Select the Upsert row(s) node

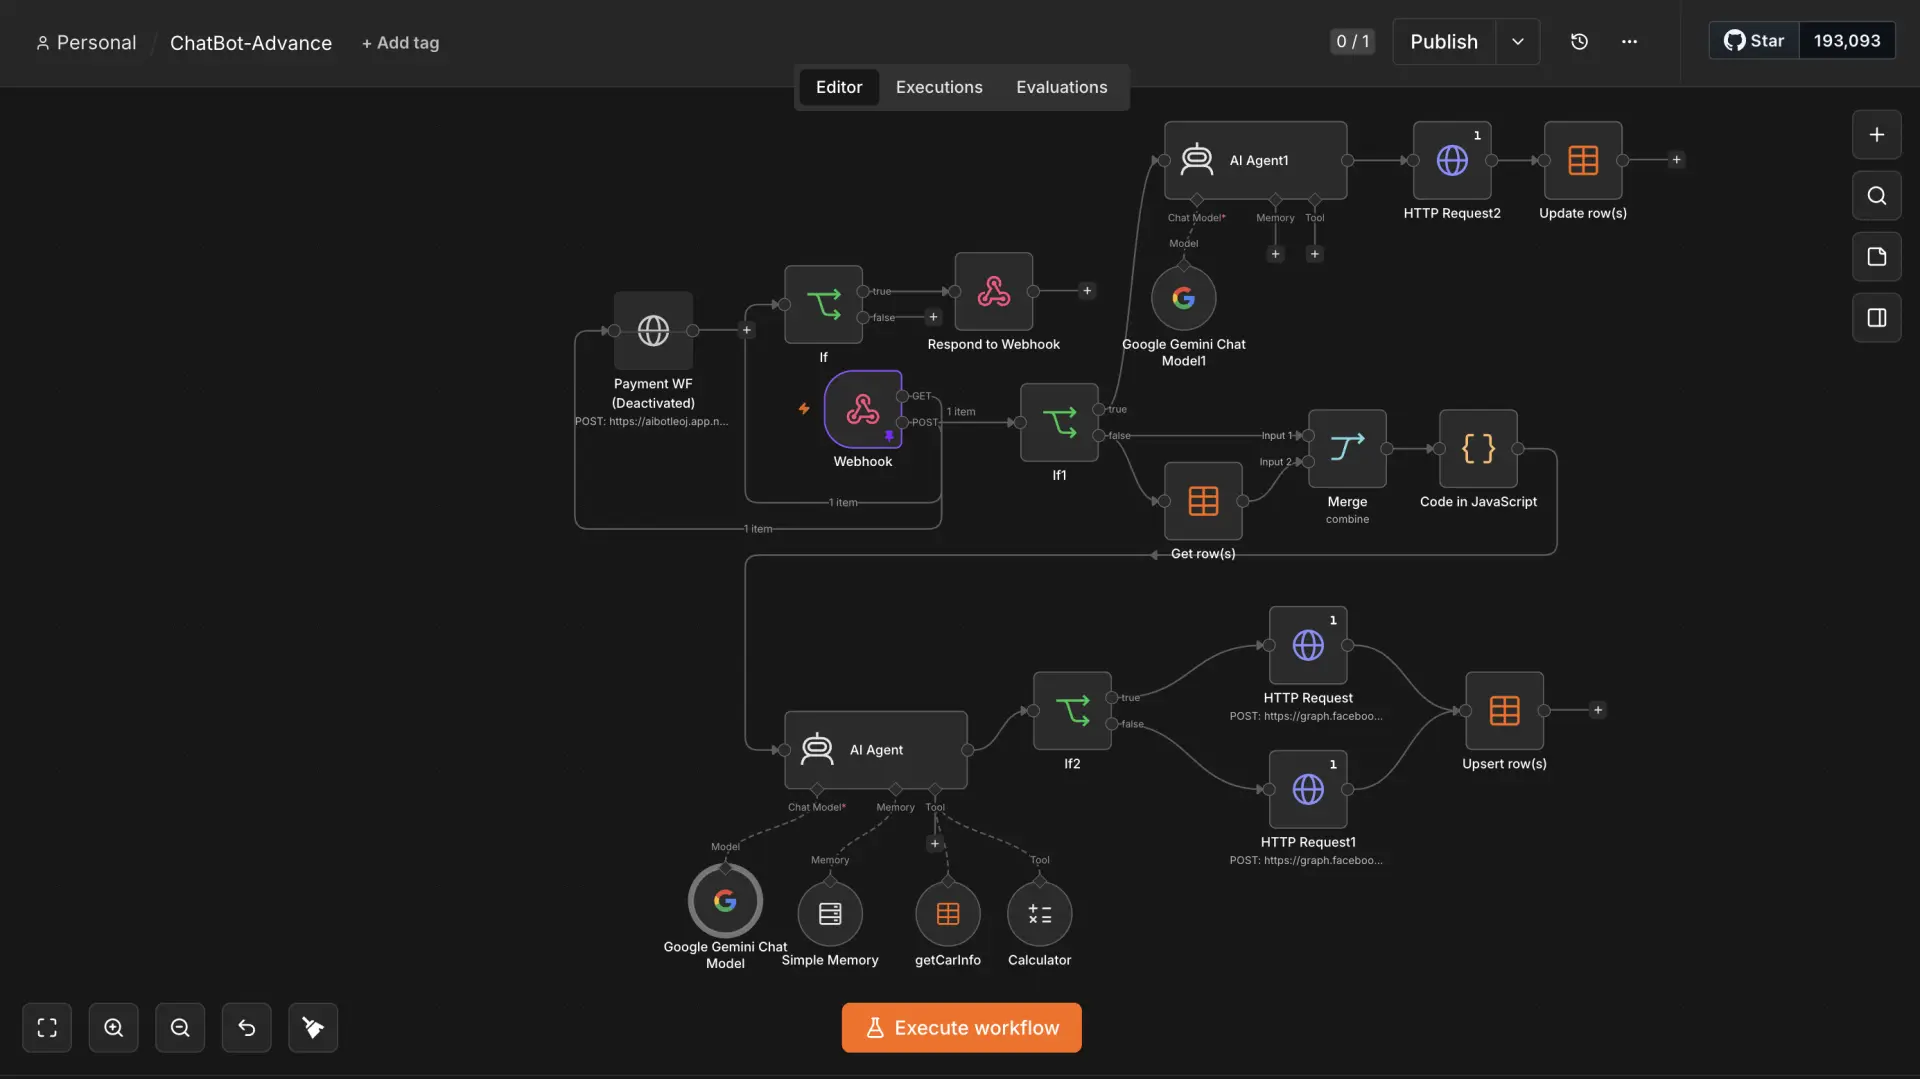click(x=1504, y=711)
